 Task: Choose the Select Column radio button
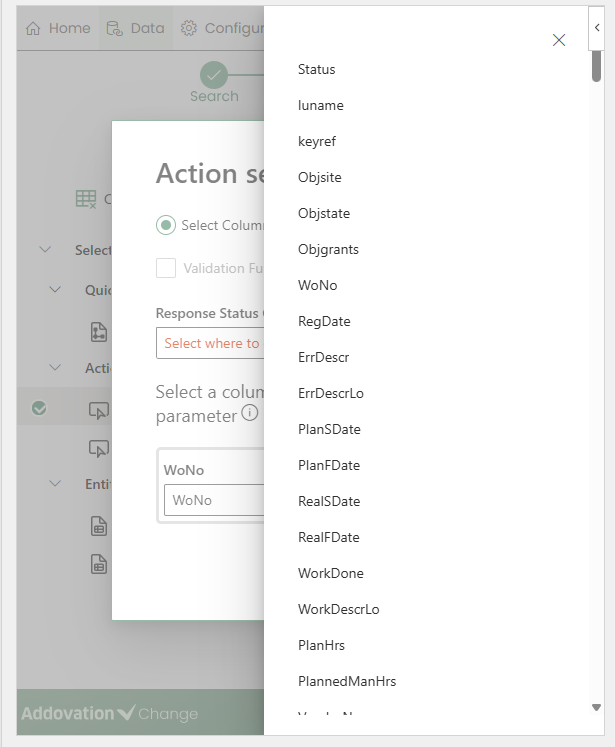(x=166, y=225)
